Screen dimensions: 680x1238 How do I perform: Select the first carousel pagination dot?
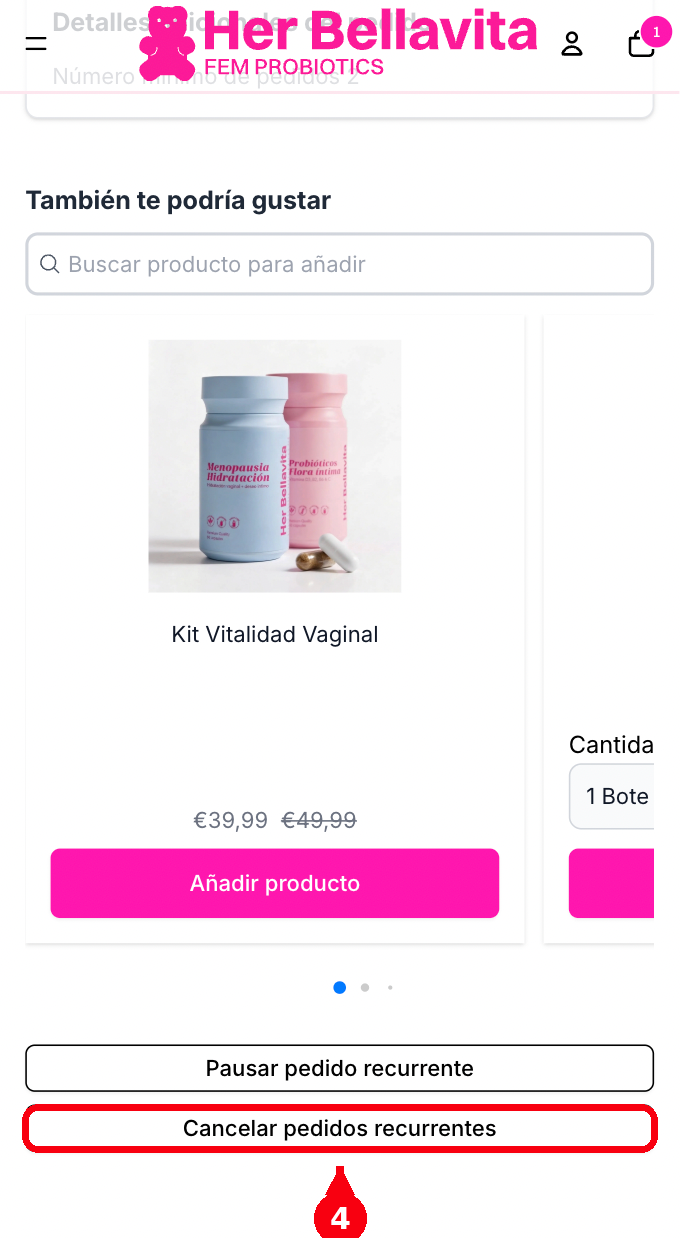click(340, 987)
